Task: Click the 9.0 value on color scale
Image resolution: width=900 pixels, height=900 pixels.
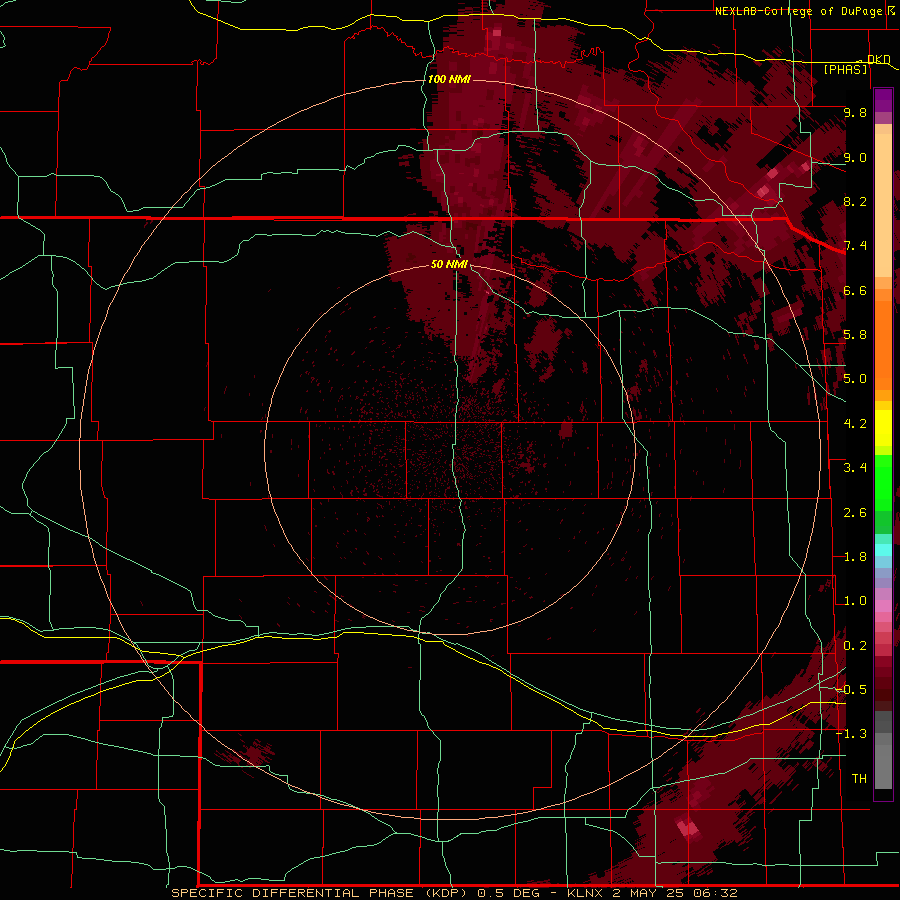Action: (x=855, y=157)
